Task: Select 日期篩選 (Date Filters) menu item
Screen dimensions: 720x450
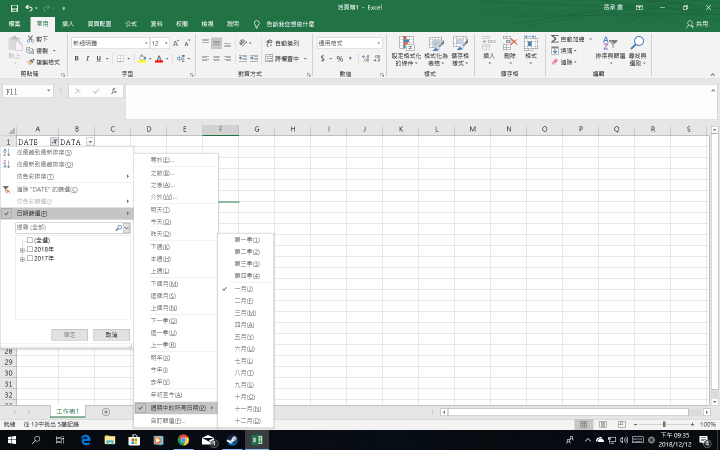Action: point(67,213)
